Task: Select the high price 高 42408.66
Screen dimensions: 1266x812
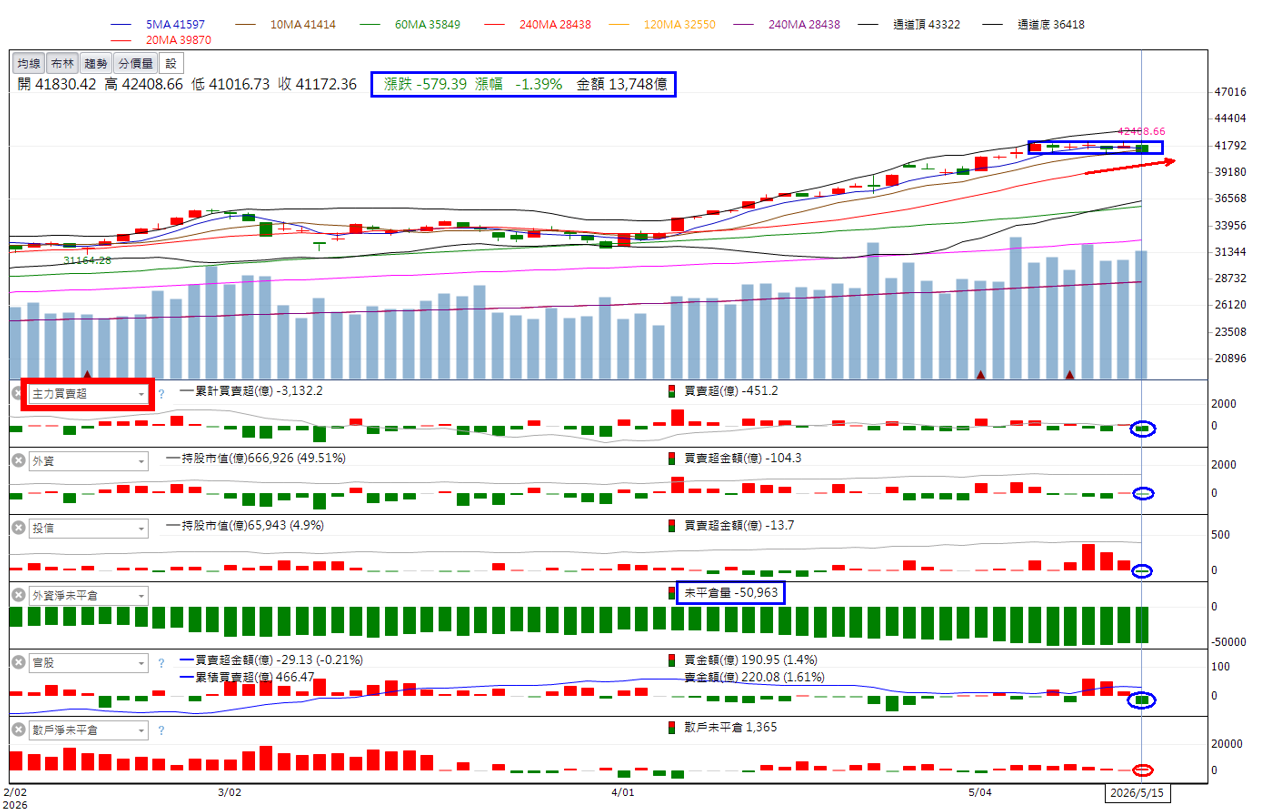Action: pos(143,85)
